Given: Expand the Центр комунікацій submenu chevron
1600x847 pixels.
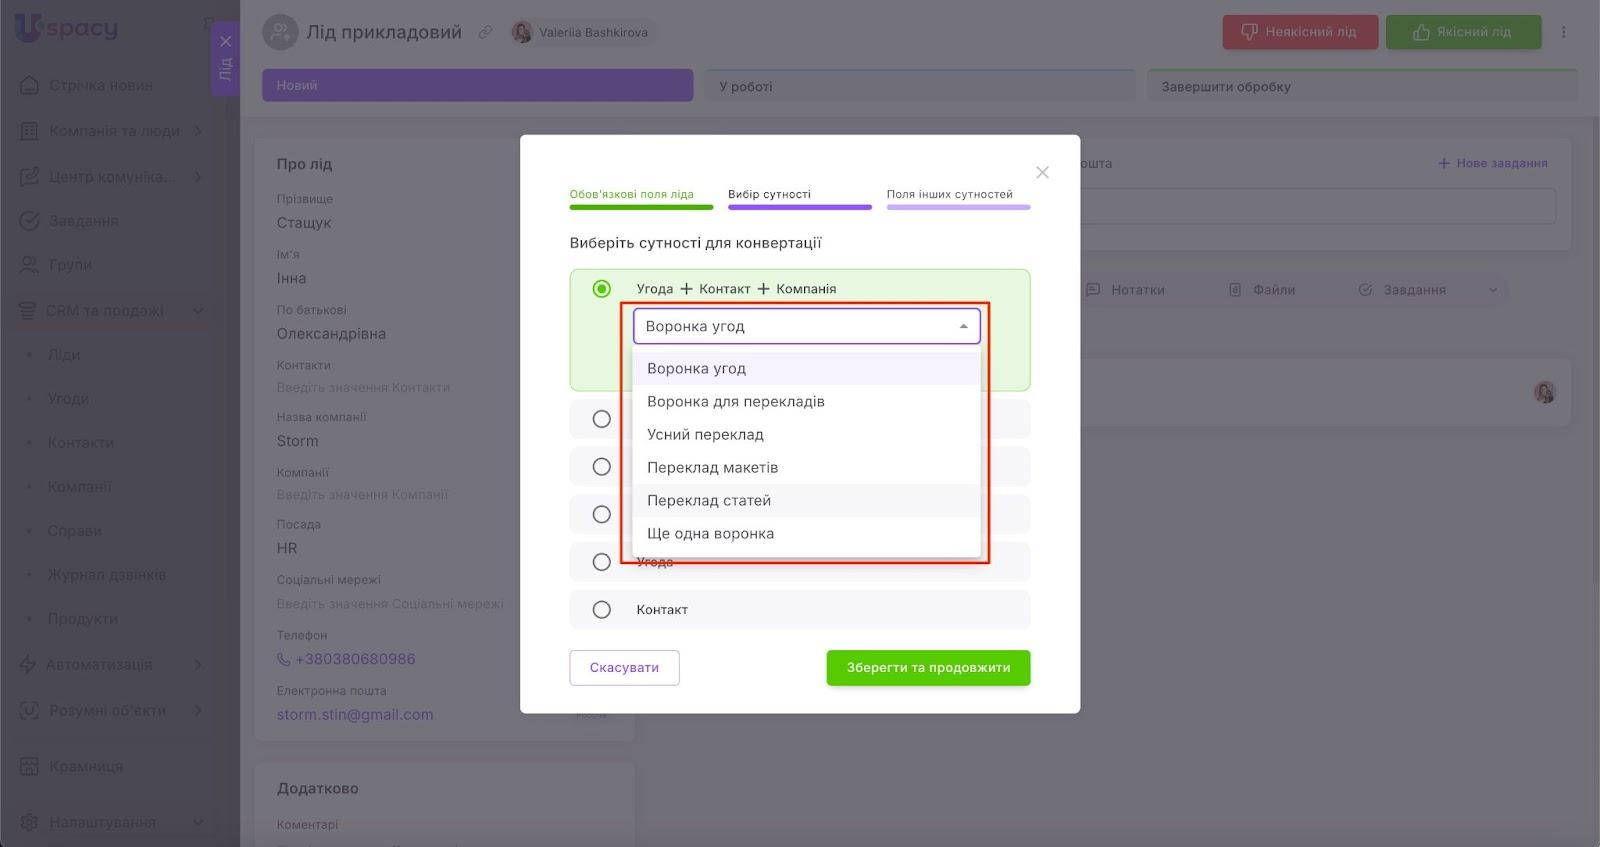Looking at the screenshot, I should 198,177.
